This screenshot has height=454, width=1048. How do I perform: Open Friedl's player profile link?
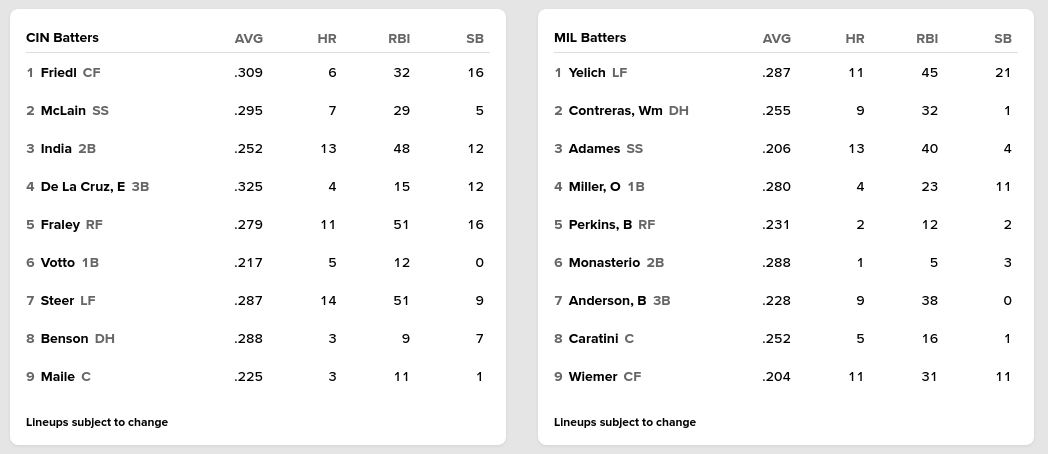58,73
